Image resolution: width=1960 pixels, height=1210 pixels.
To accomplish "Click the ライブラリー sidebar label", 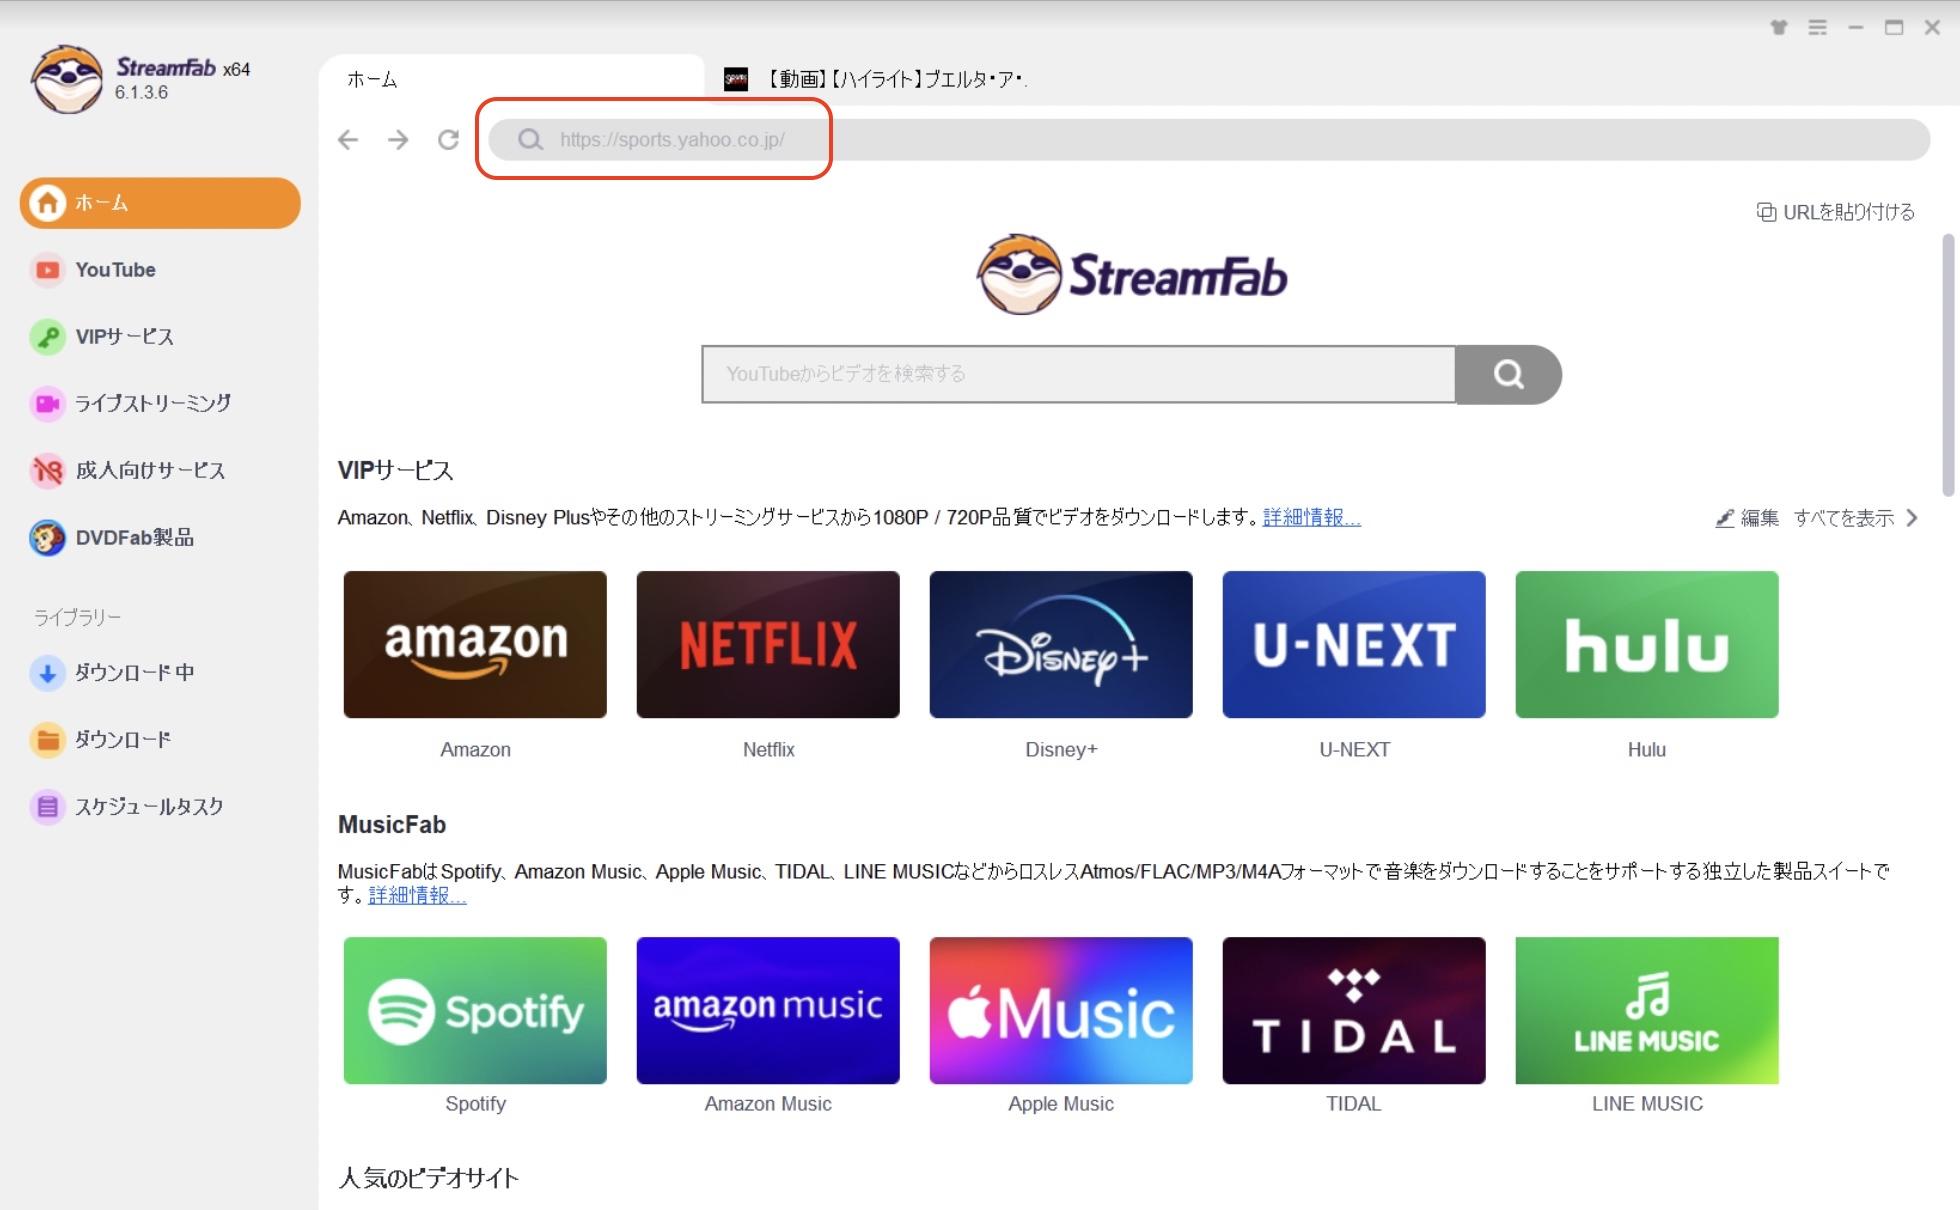I will (78, 617).
